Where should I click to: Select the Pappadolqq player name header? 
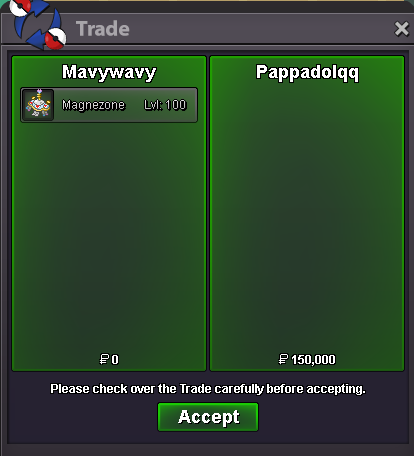pyautogui.click(x=307, y=72)
